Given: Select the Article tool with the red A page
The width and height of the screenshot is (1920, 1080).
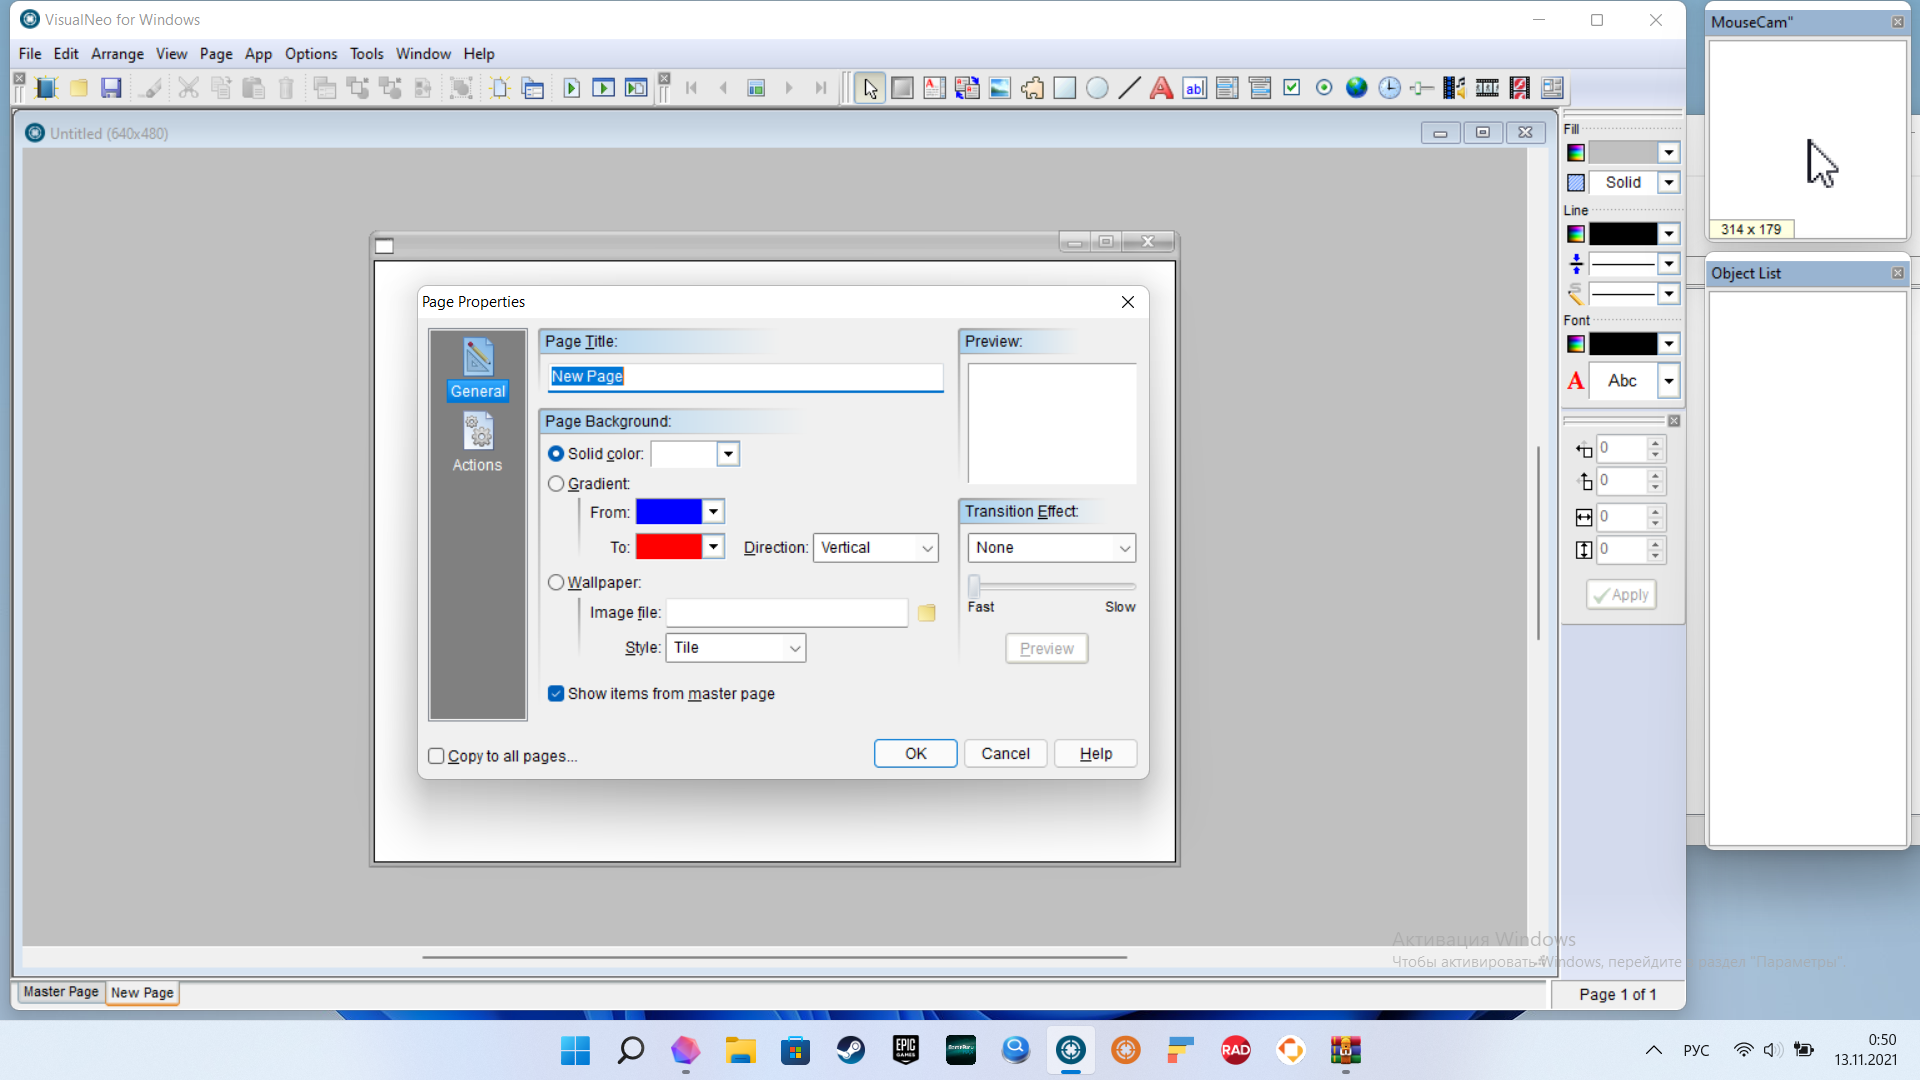Looking at the screenshot, I should [934, 88].
